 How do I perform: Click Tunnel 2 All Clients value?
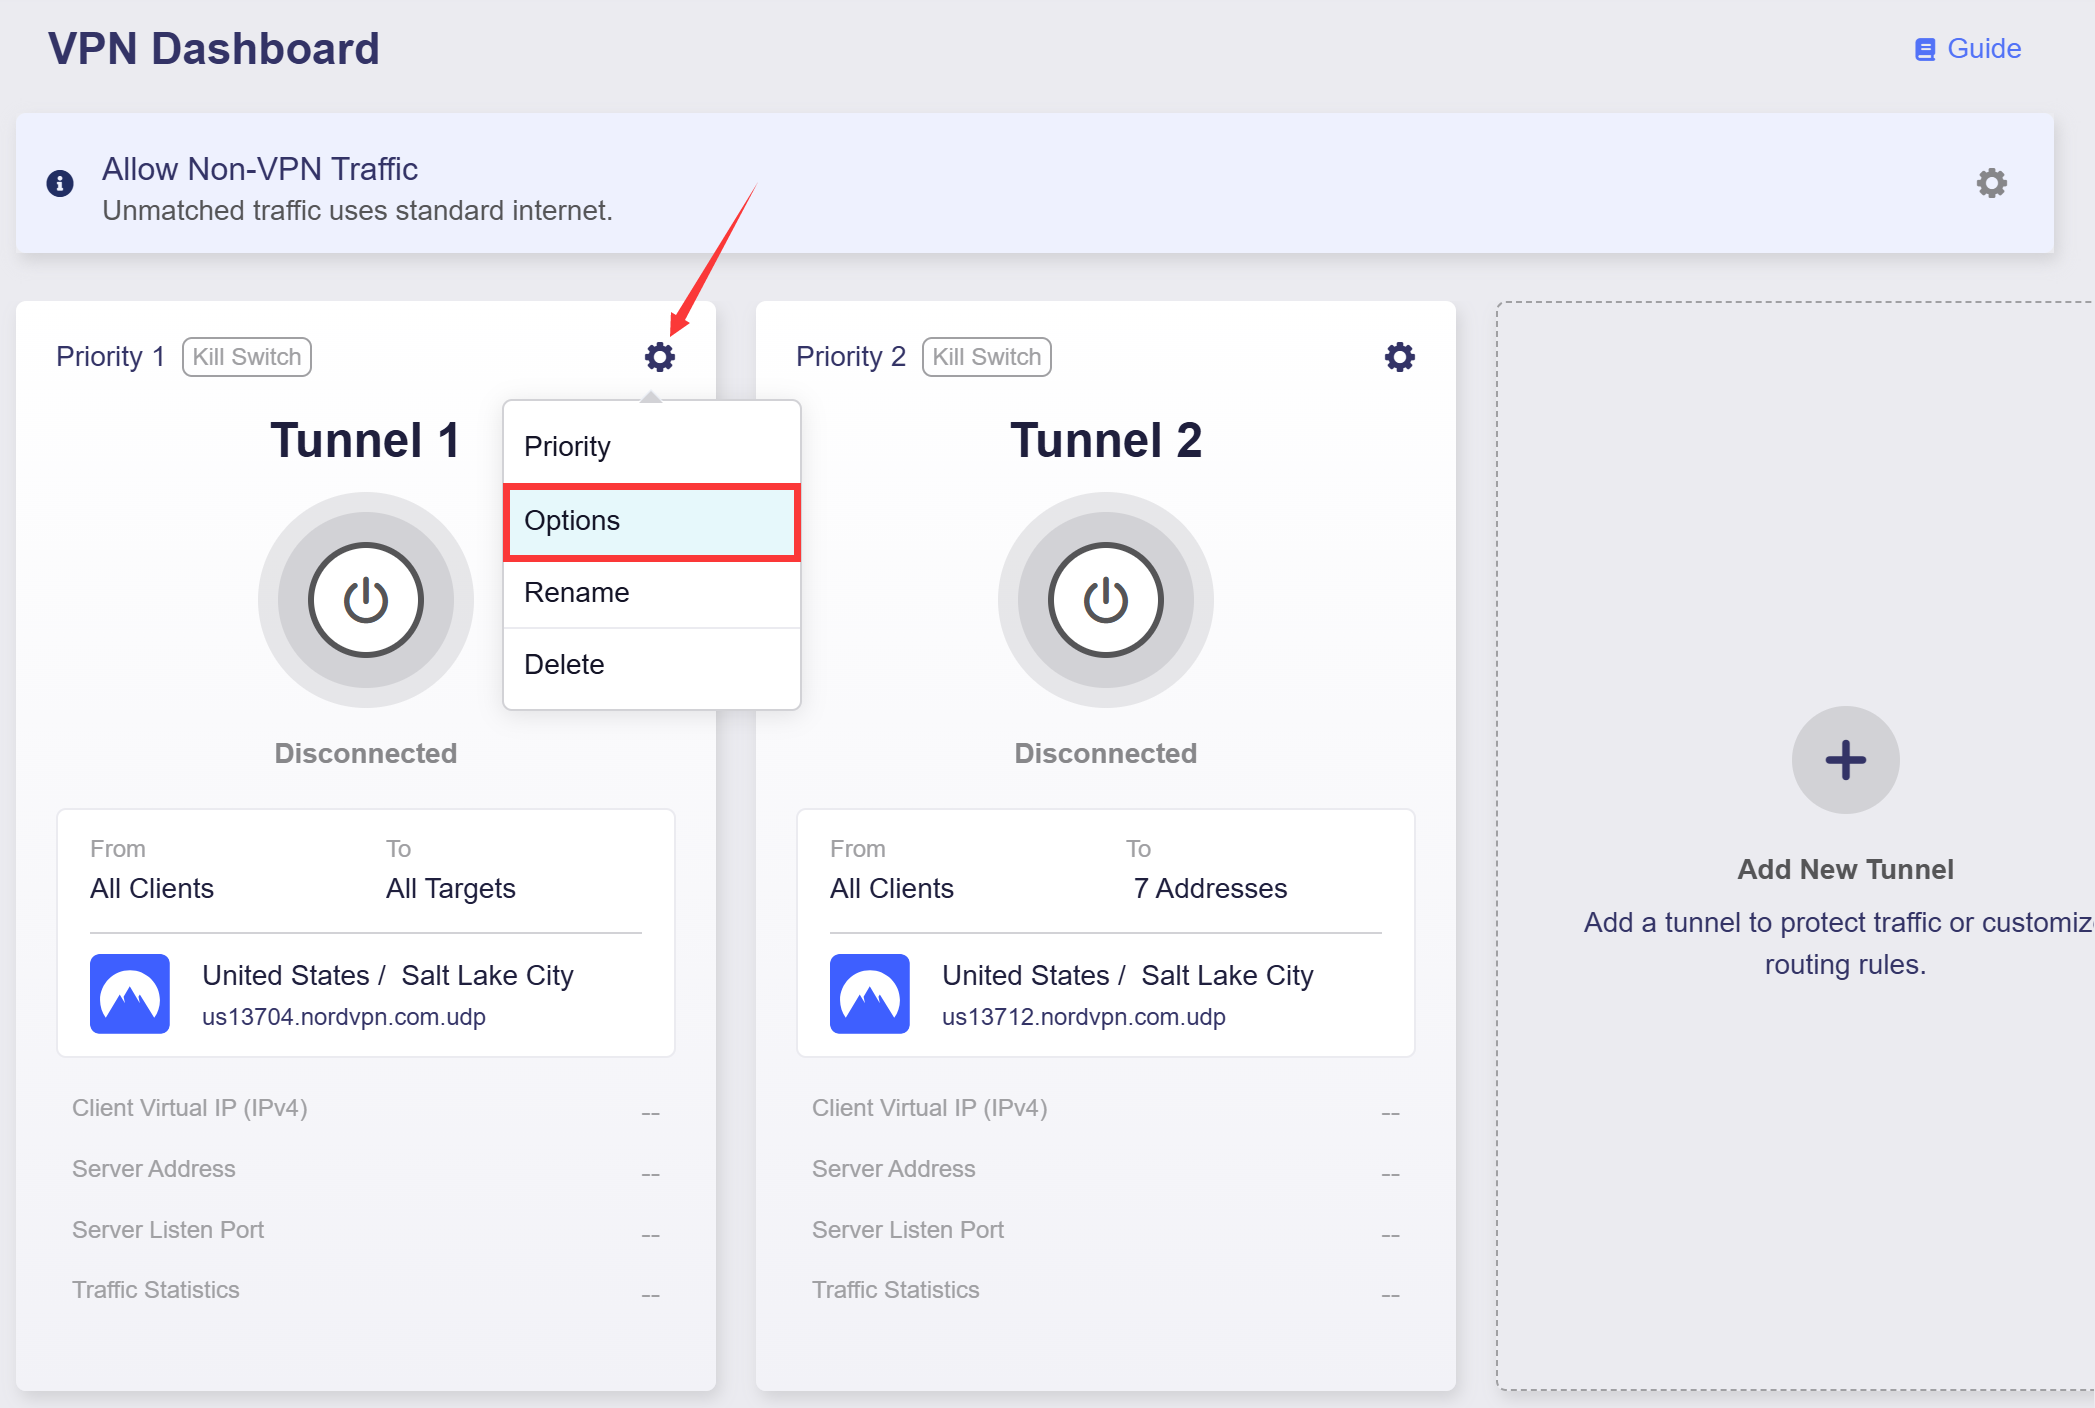point(892,889)
